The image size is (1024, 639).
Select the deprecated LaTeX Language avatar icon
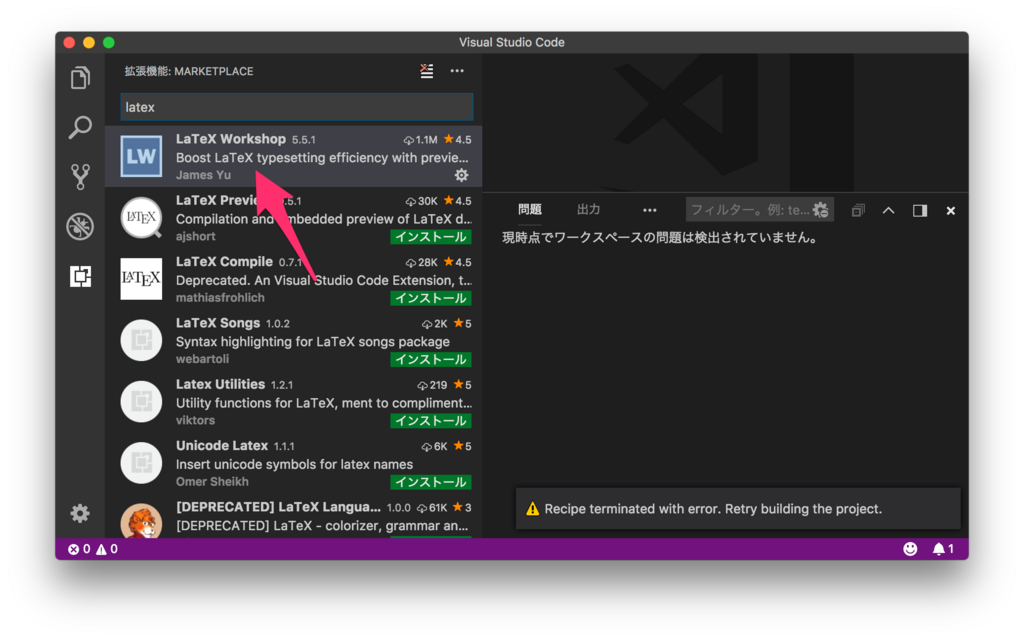(141, 521)
